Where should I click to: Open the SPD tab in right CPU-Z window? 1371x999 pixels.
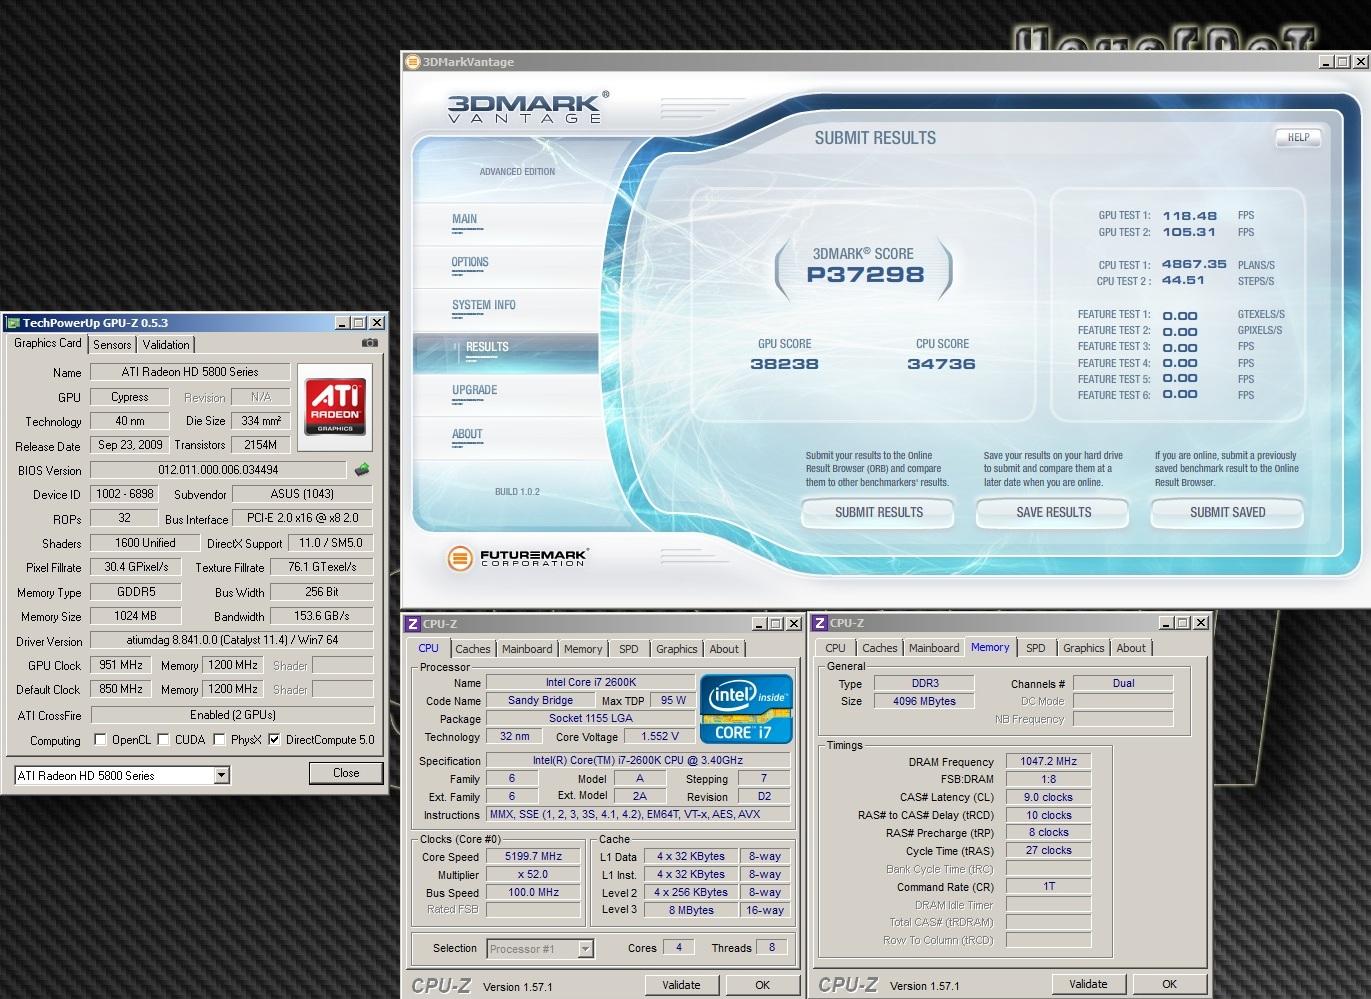pyautogui.click(x=1036, y=648)
